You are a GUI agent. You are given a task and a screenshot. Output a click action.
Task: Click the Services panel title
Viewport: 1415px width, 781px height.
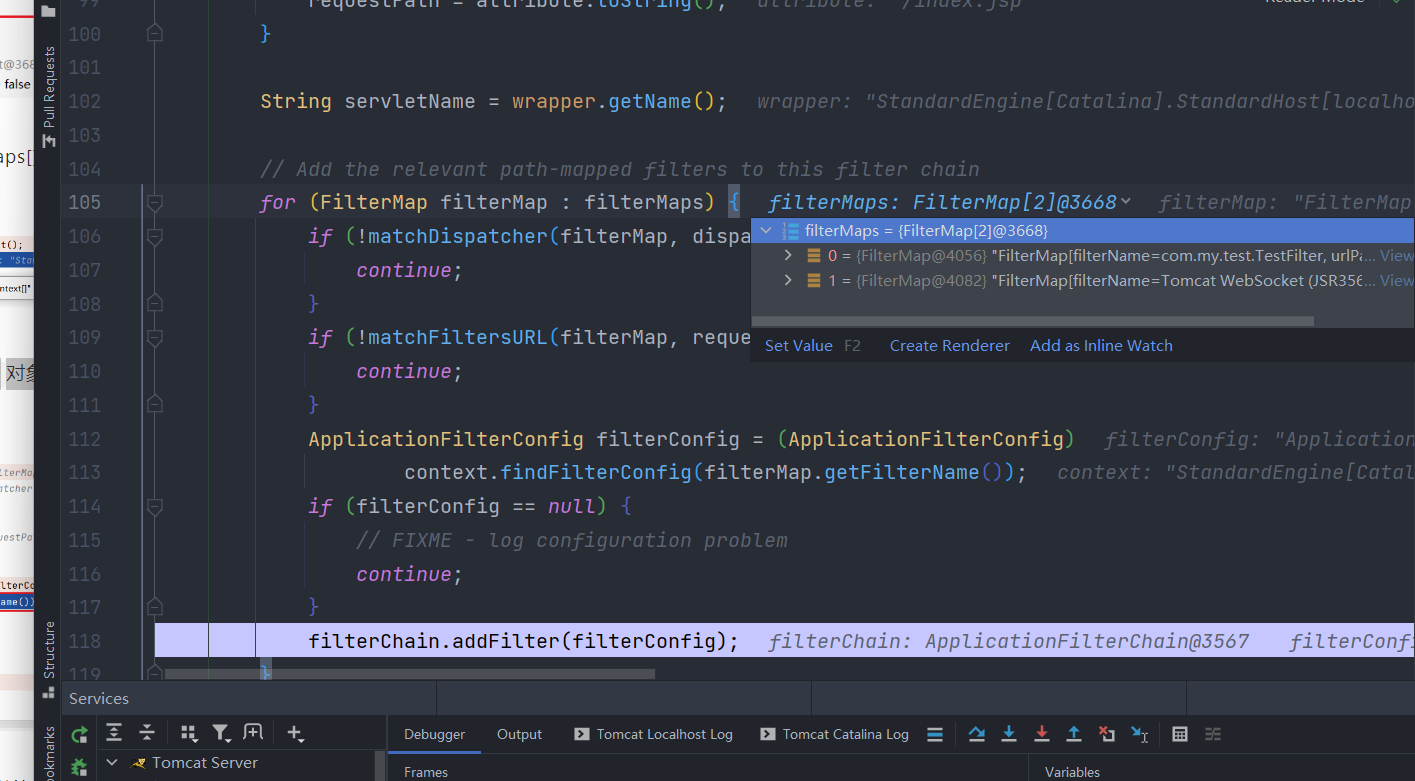(x=99, y=699)
